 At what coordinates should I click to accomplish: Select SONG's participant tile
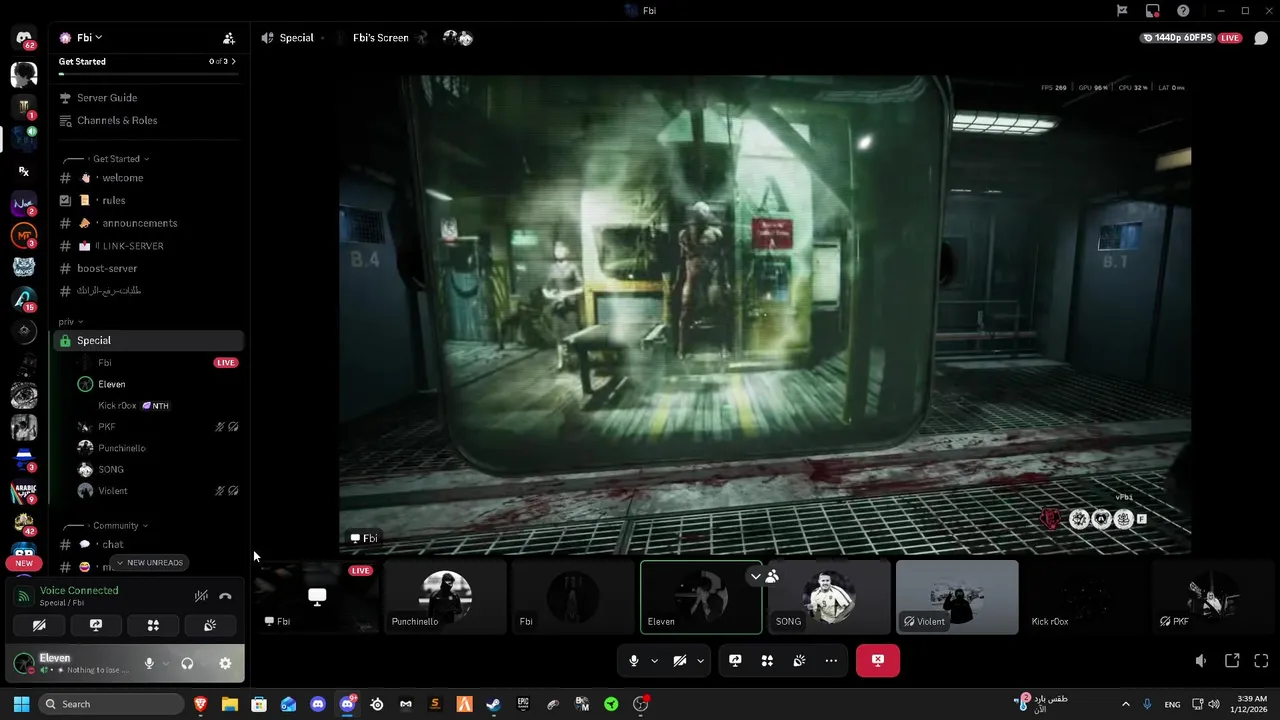point(829,597)
